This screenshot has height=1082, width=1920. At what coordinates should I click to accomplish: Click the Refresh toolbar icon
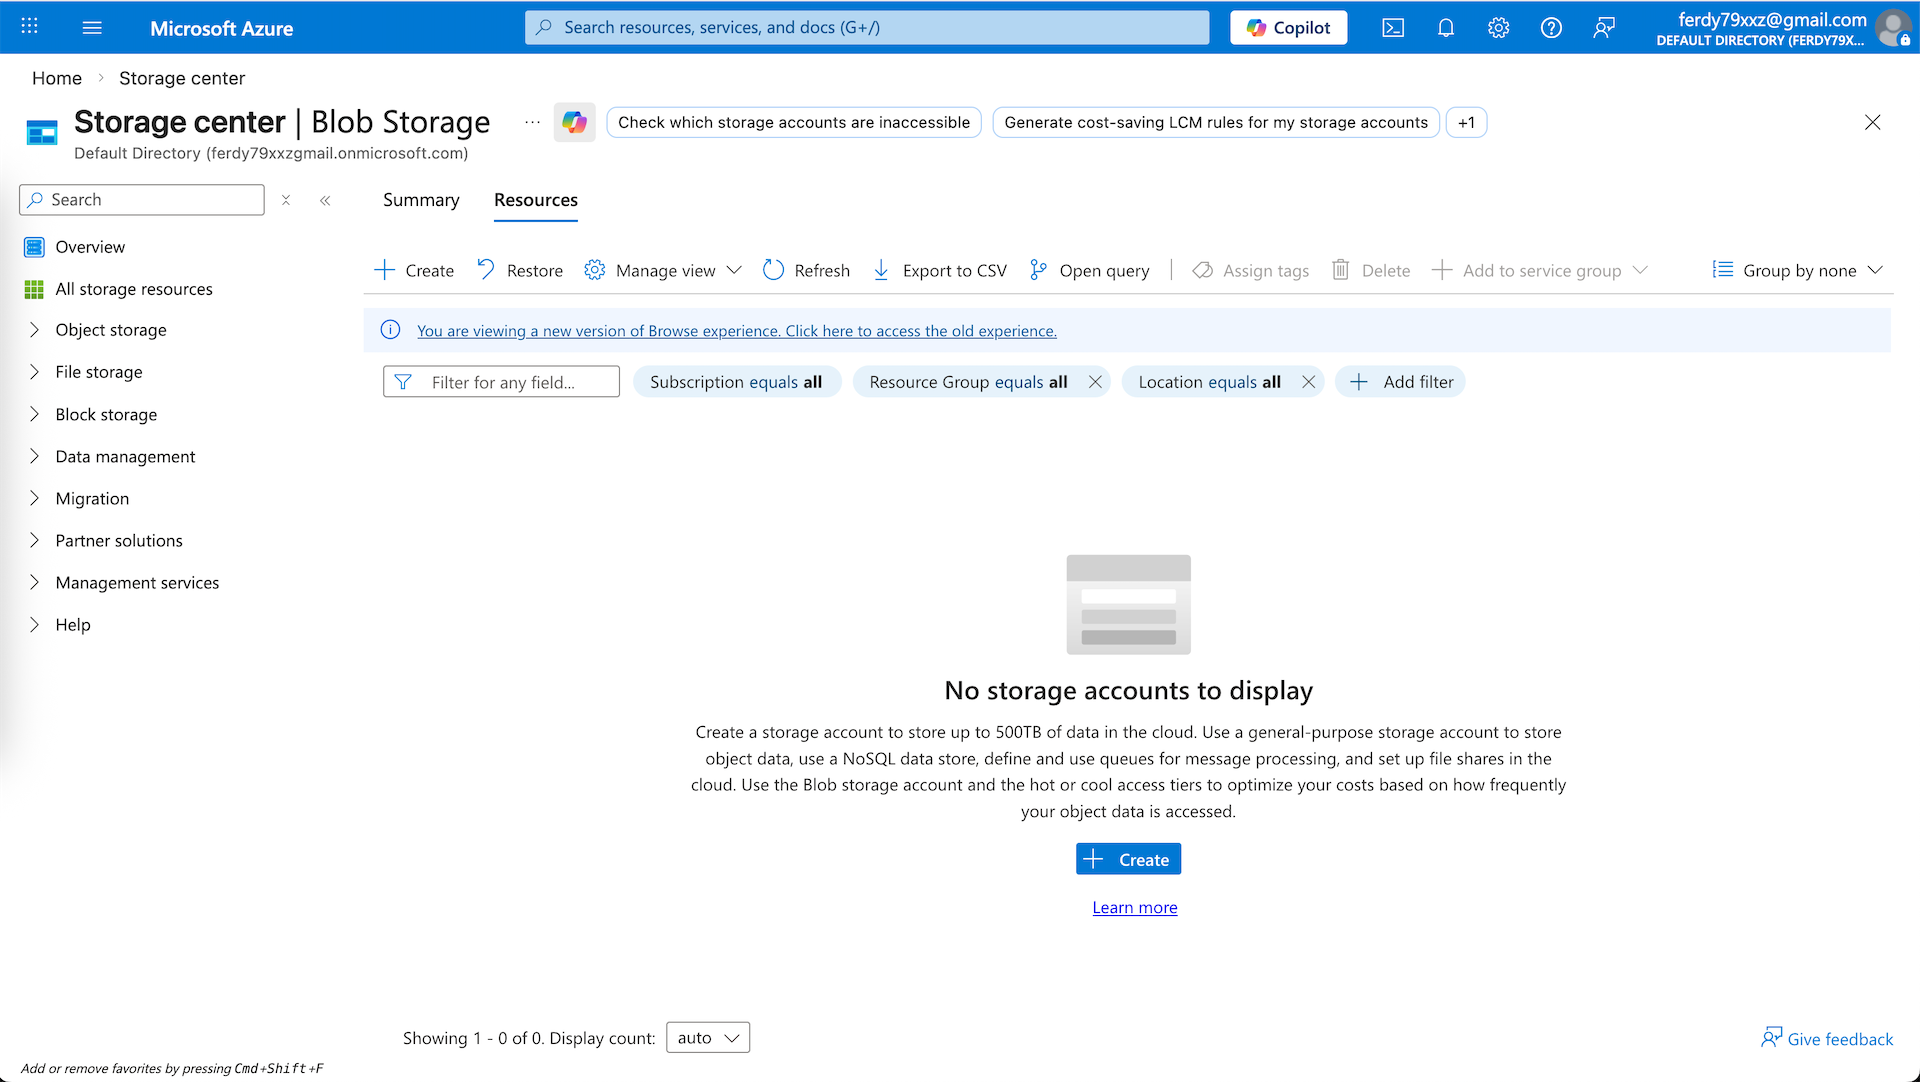tap(773, 270)
